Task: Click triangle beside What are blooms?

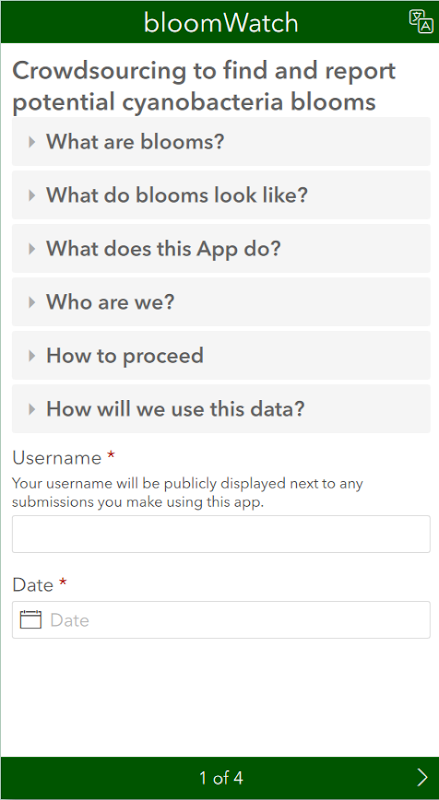Action: coord(32,141)
